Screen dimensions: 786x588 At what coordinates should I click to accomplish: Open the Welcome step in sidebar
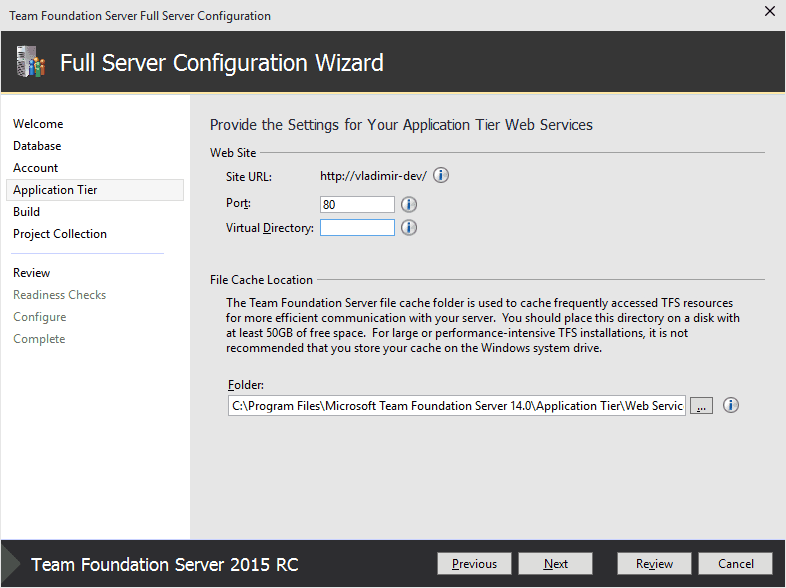38,124
